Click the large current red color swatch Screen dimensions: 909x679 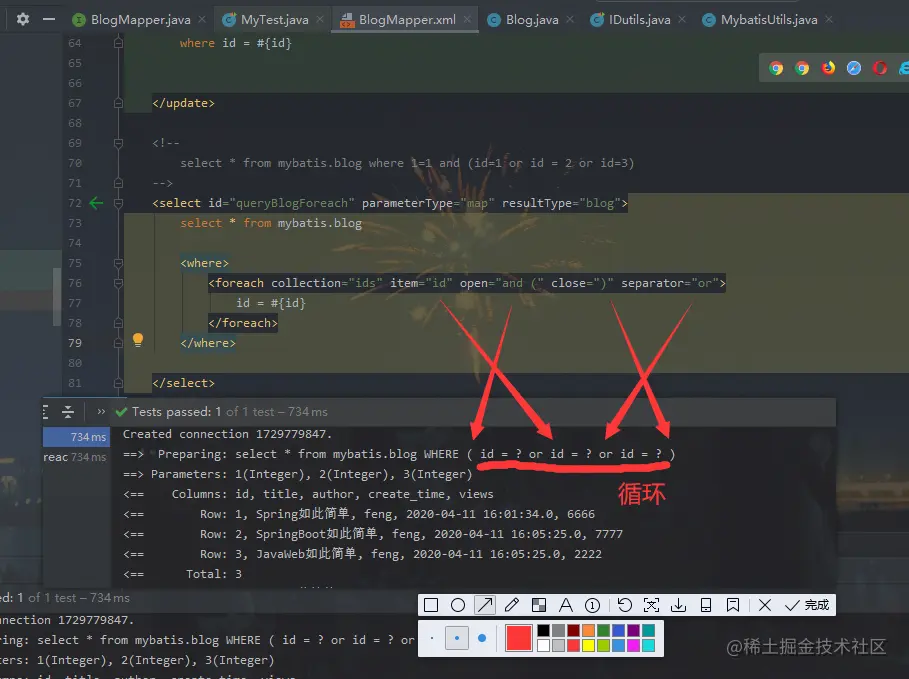tap(519, 638)
